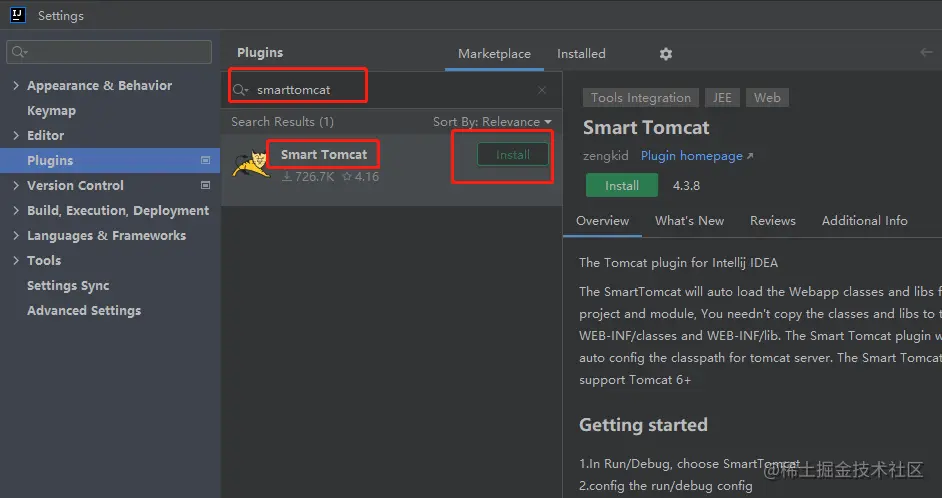
Task: Click the Web tag
Action: click(767, 98)
